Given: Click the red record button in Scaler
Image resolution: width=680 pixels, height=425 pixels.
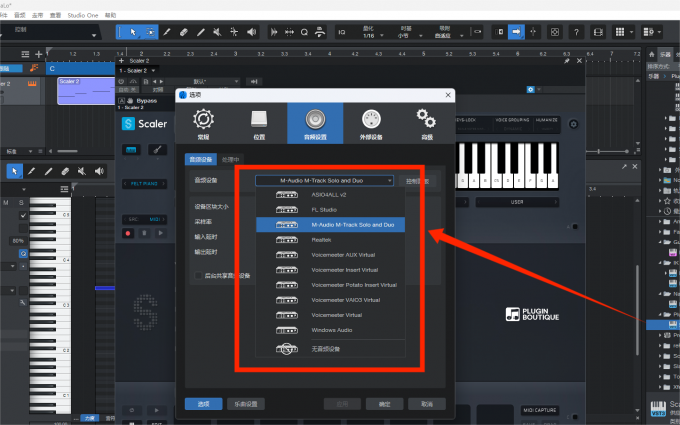Looking at the screenshot, I should 128,233.
